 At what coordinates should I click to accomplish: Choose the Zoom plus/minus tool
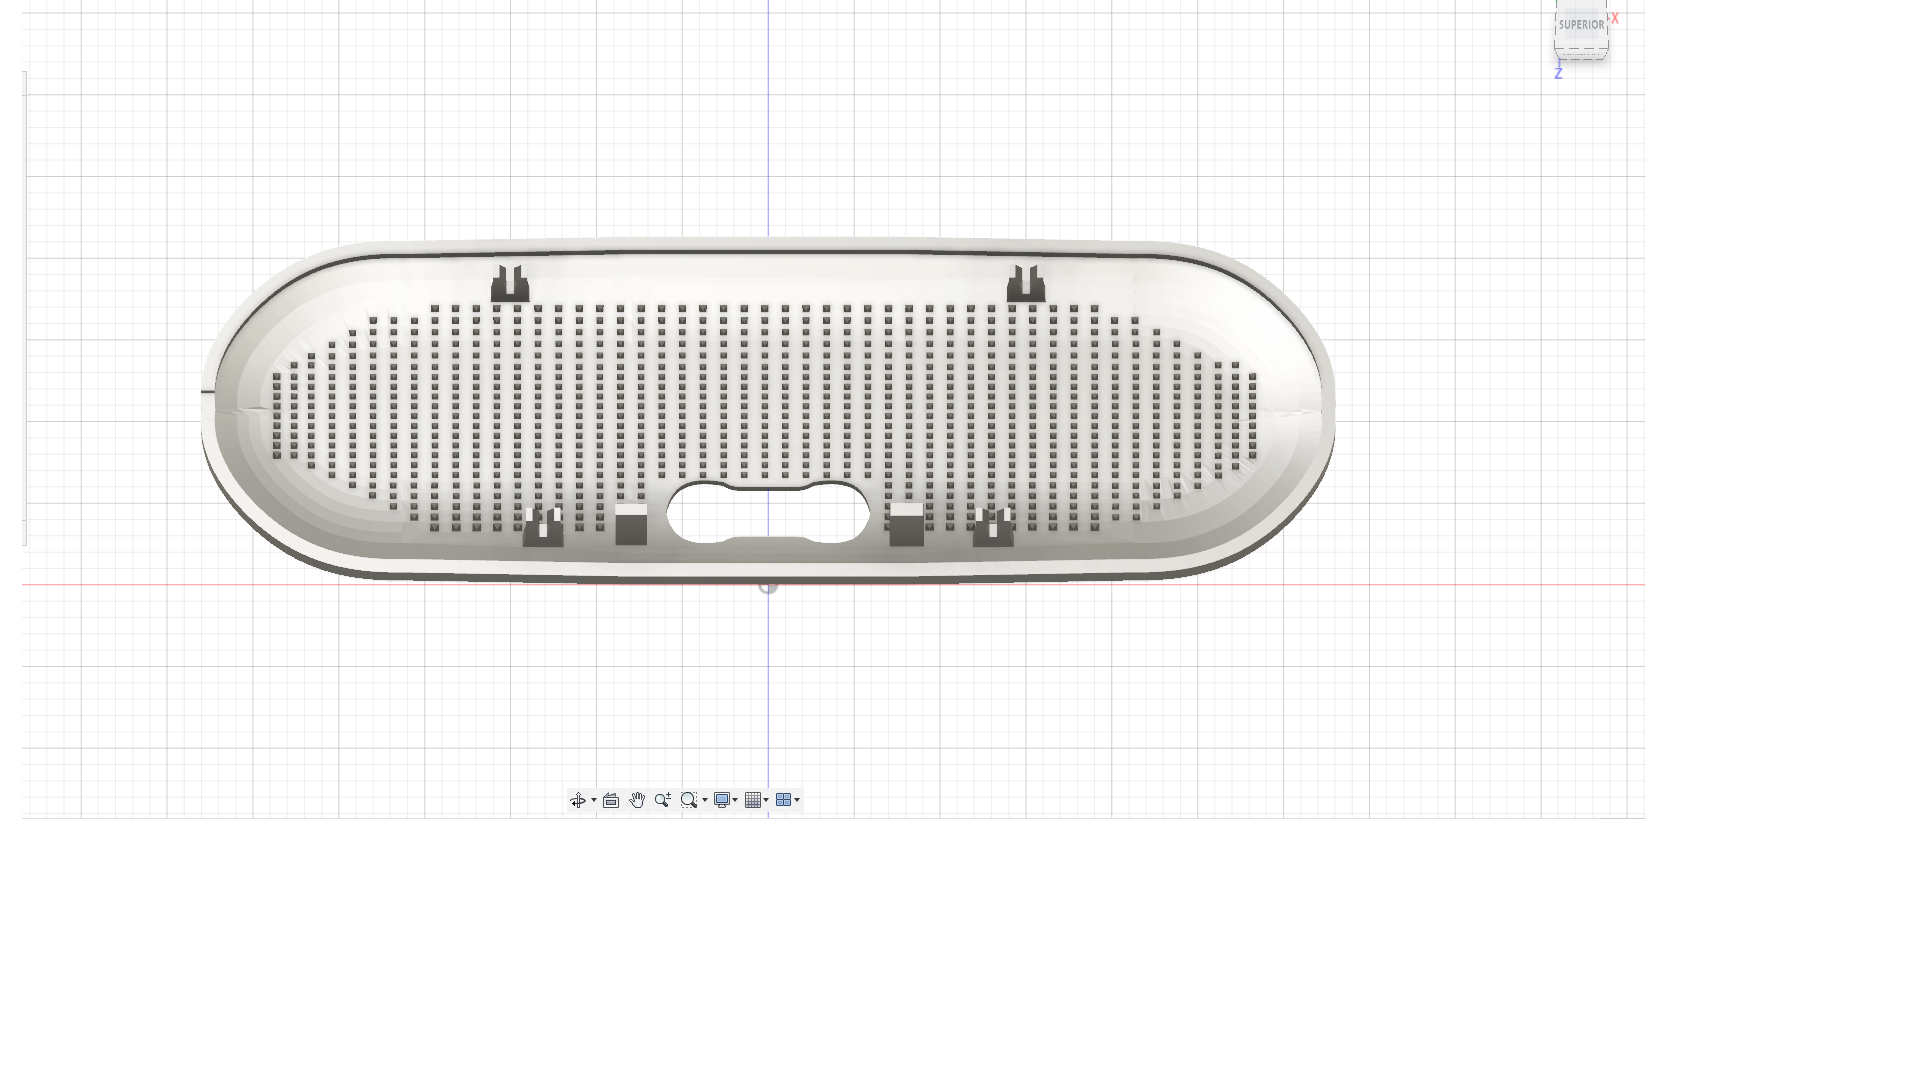tap(662, 800)
